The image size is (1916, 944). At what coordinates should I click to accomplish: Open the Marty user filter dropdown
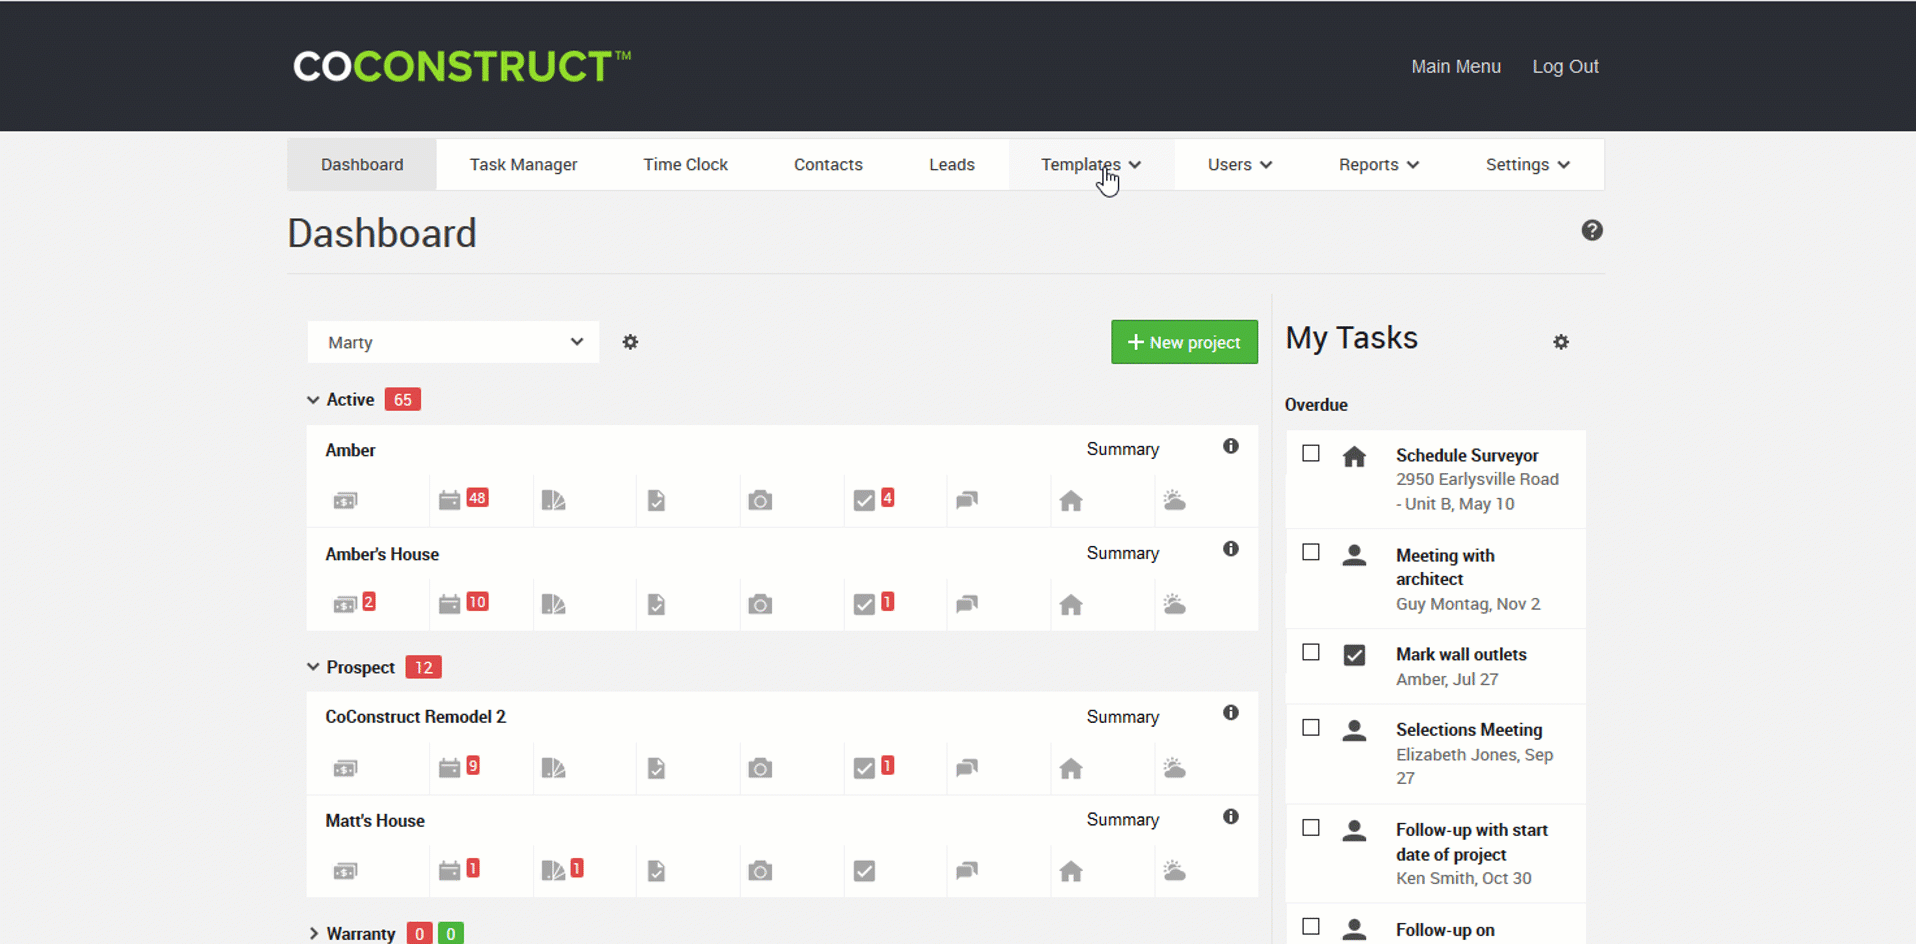click(x=453, y=342)
